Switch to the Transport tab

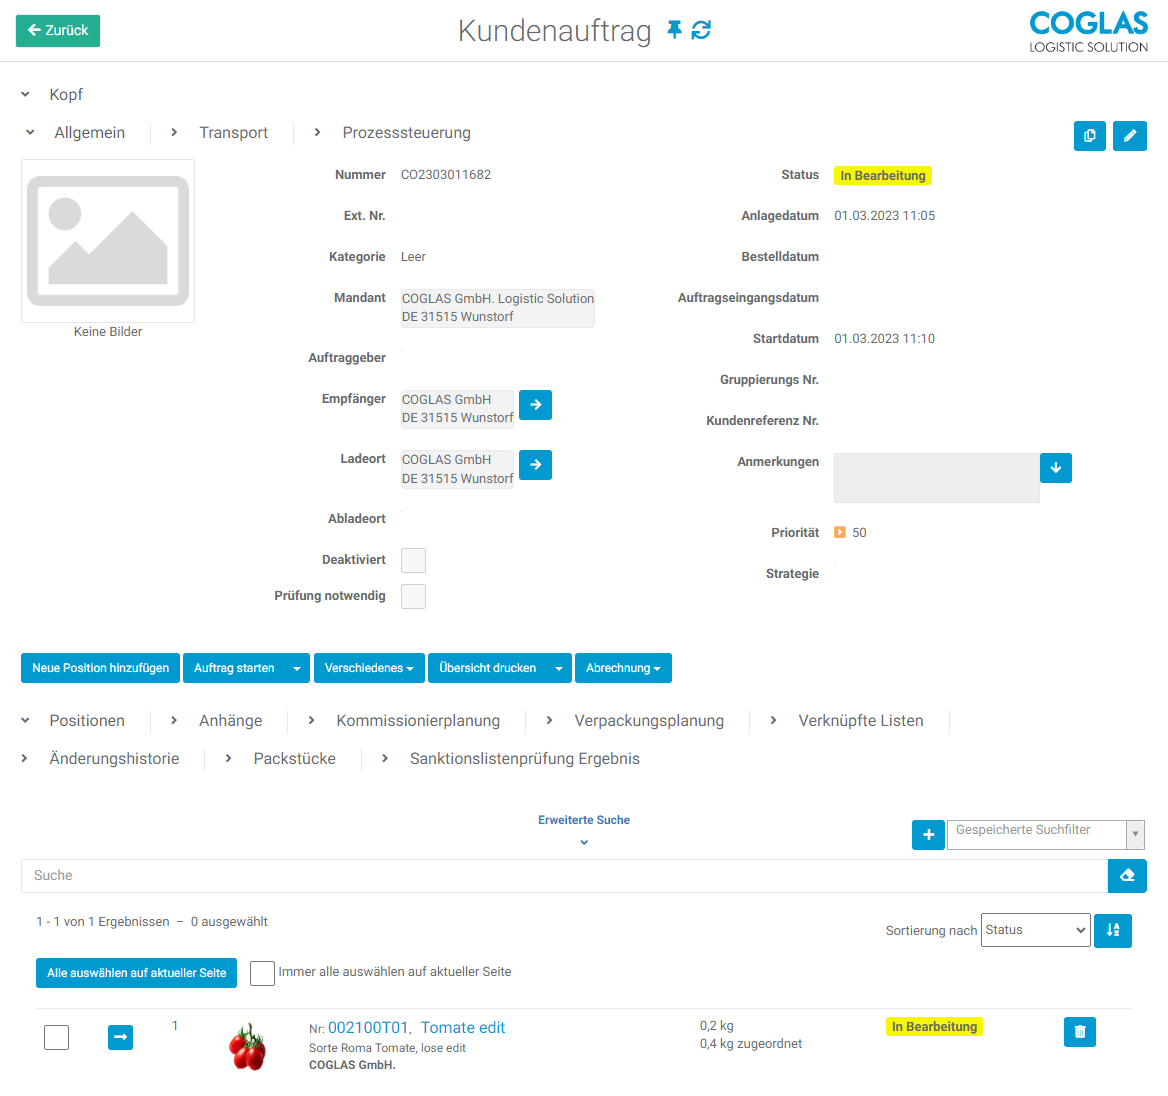pos(233,133)
